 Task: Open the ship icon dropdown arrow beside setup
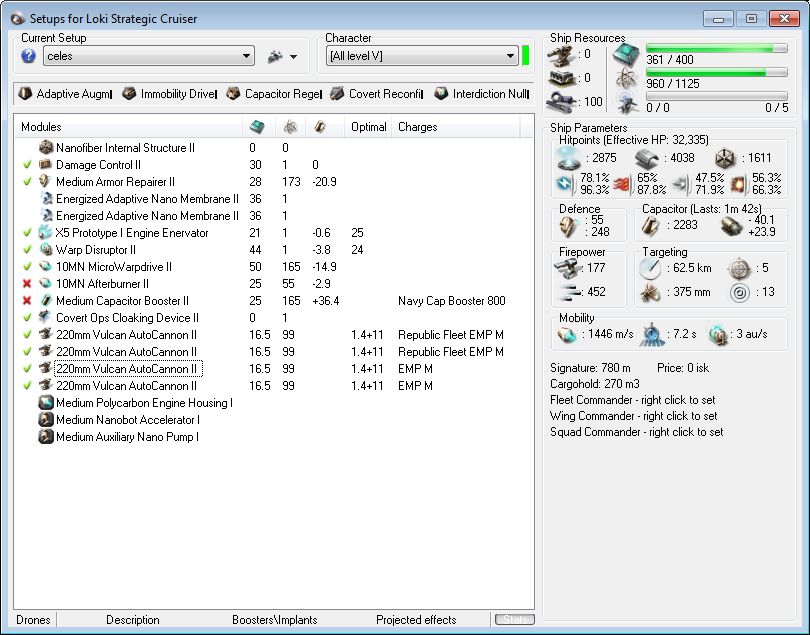tap(293, 58)
